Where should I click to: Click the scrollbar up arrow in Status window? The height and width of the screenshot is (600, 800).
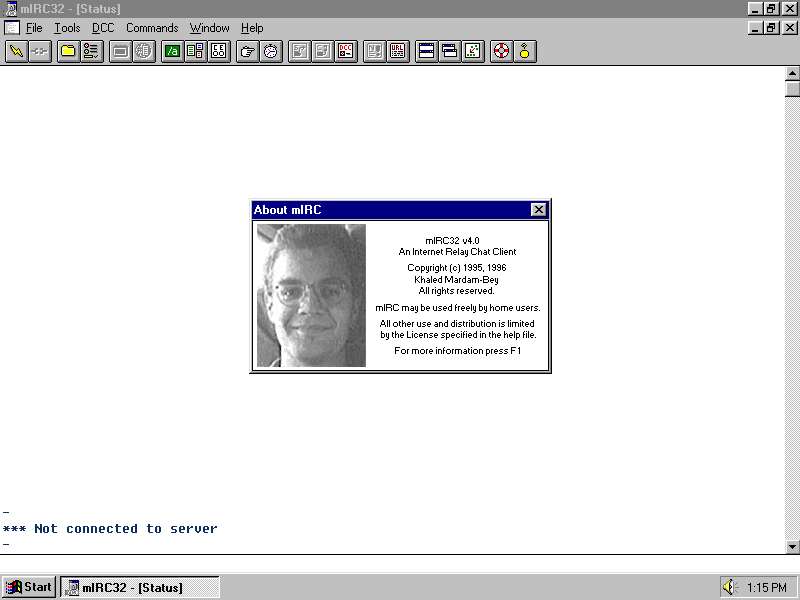pos(792,73)
